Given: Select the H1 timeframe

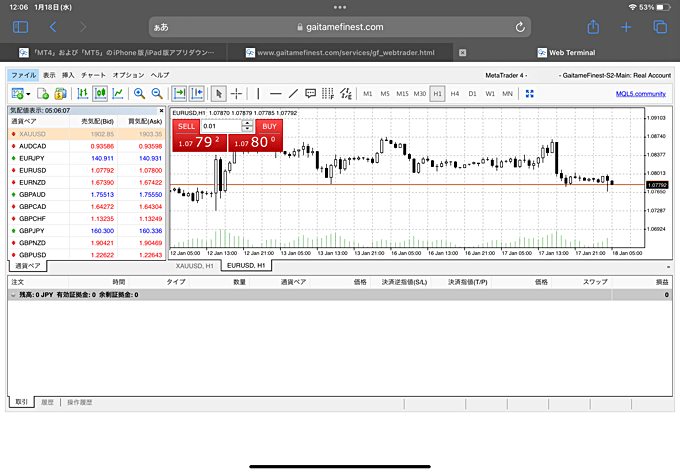Looking at the screenshot, I should click(x=438, y=94).
